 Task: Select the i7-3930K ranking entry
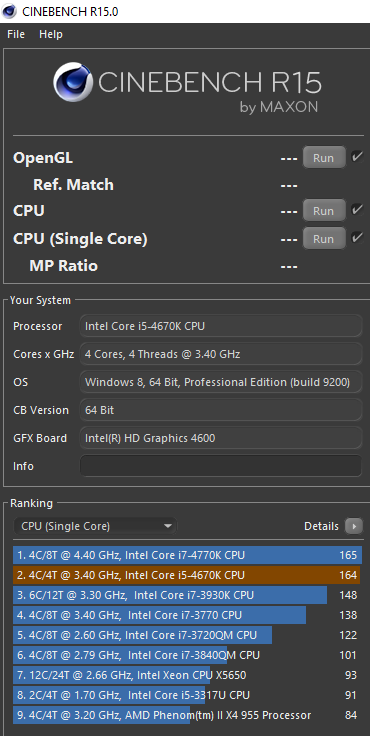[x=187, y=595]
